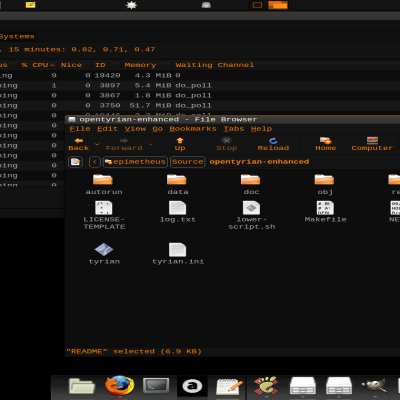Select the log.txt file
This screenshot has height=400, width=400.
(177, 212)
